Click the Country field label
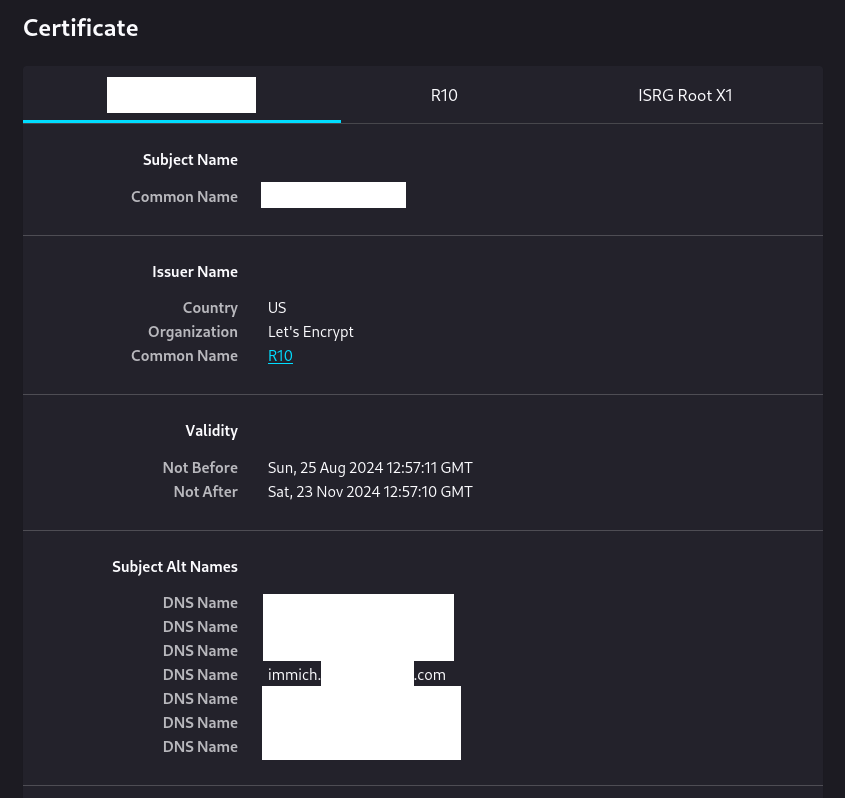The height and width of the screenshot is (798, 845). coord(210,308)
